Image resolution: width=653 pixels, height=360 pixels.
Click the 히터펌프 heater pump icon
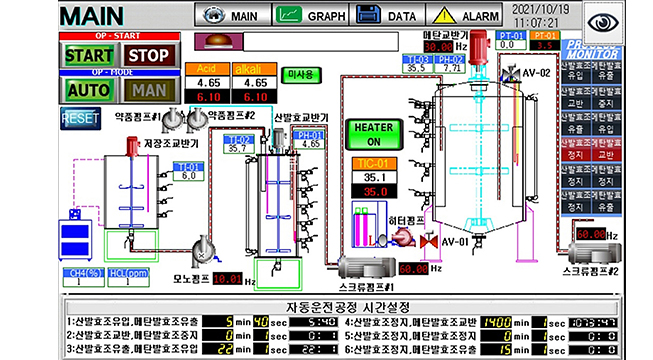coord(403,238)
